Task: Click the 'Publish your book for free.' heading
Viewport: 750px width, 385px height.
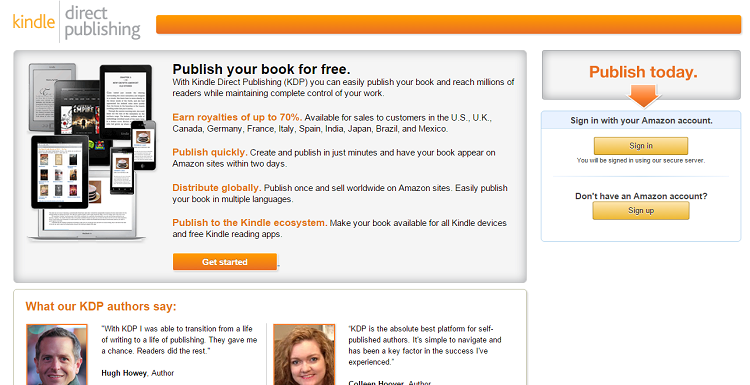Action: pos(261,69)
